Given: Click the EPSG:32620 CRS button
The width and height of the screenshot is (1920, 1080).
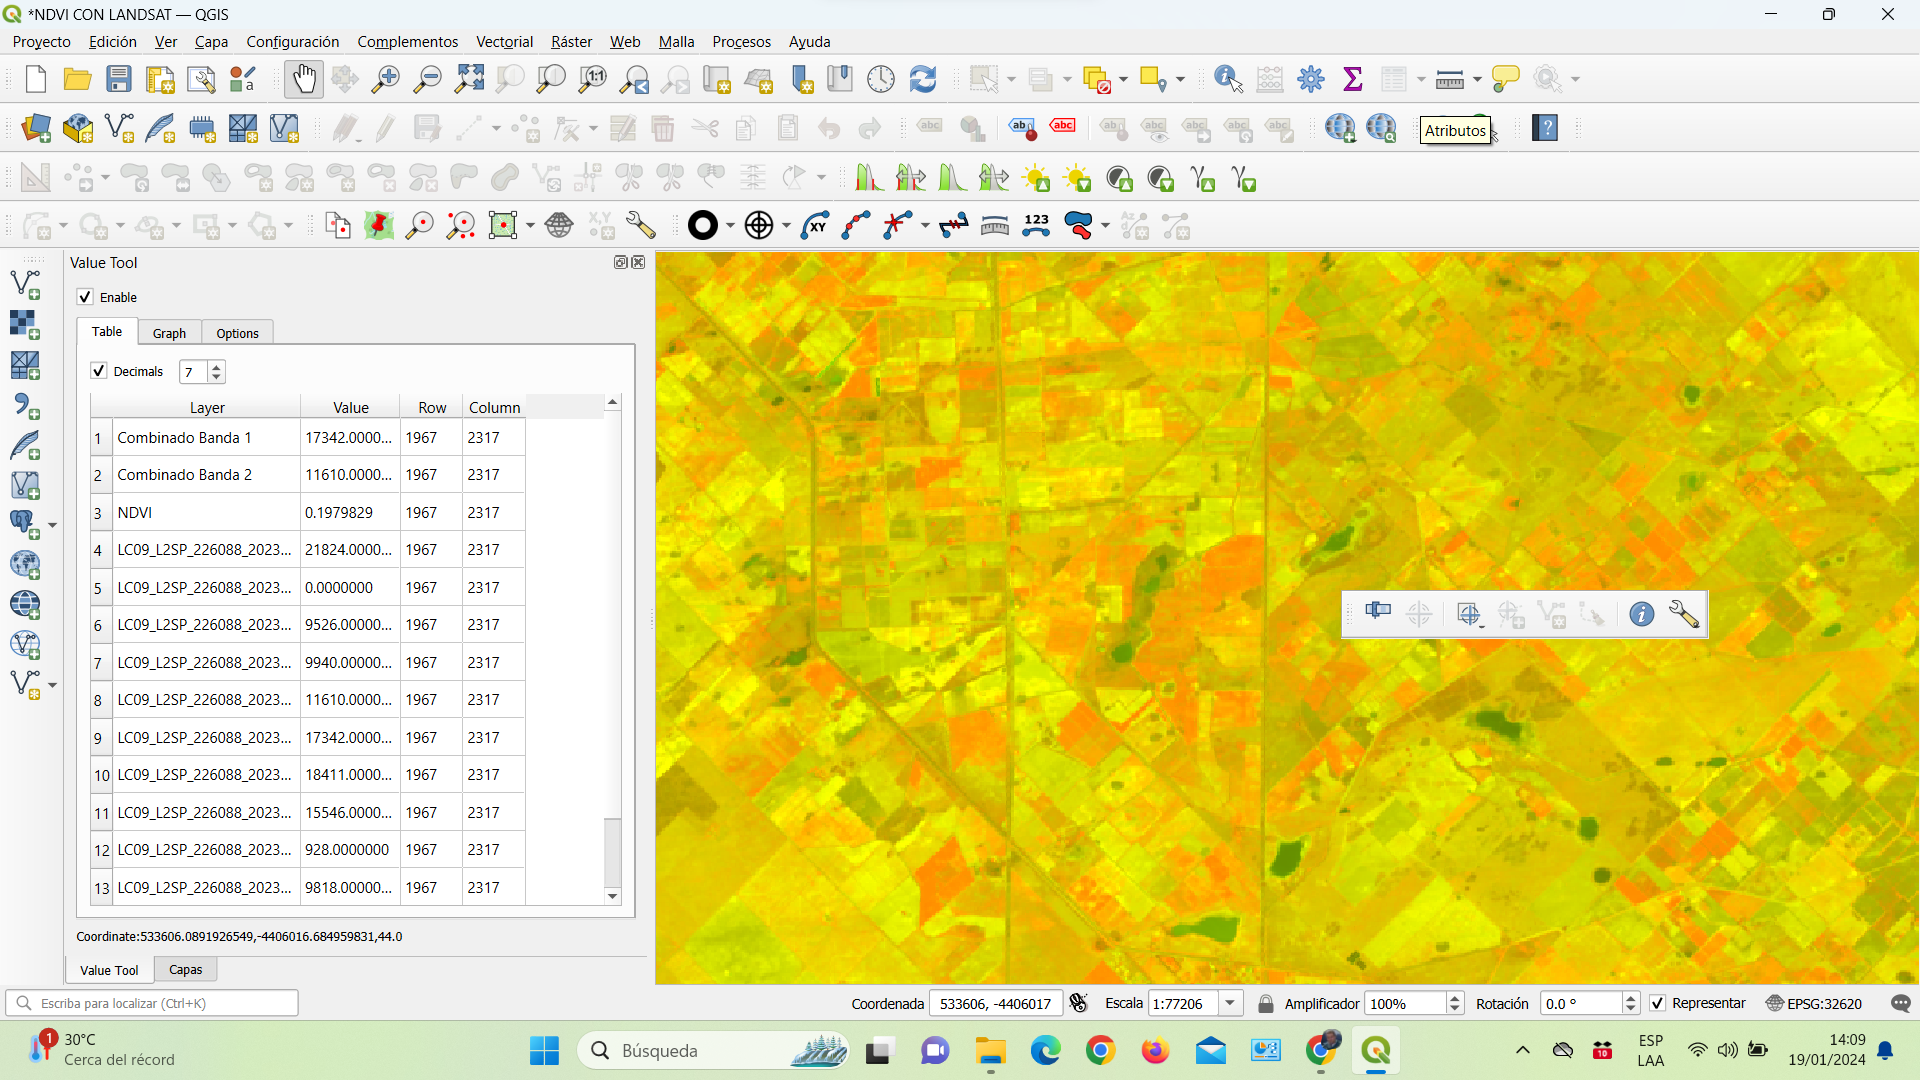Looking at the screenshot, I should click(1814, 1003).
